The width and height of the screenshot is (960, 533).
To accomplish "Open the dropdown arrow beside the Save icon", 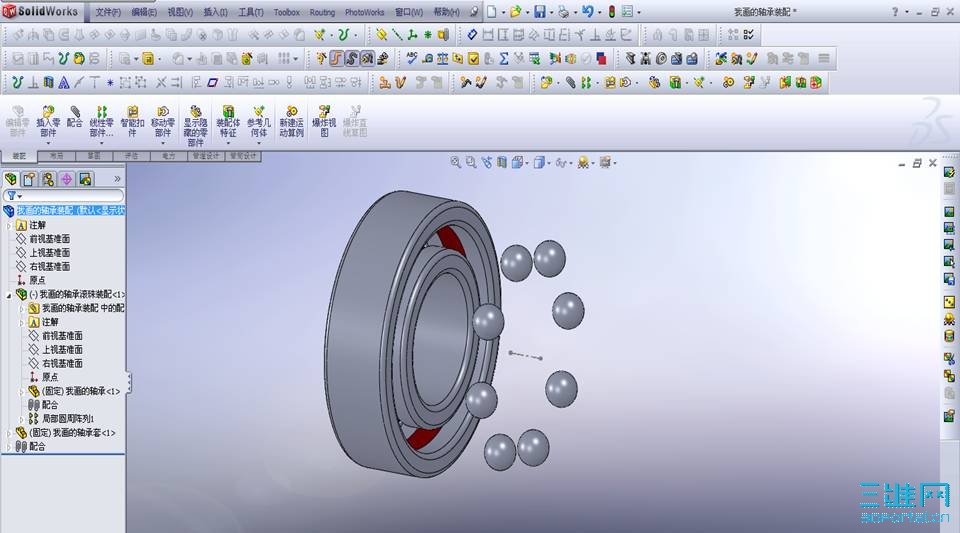I will (550, 12).
